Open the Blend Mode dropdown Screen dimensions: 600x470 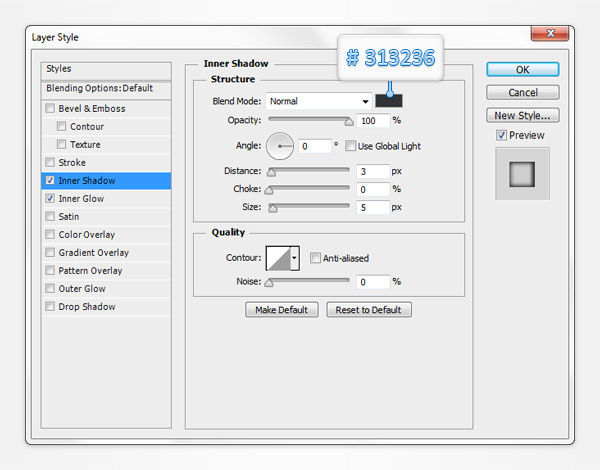point(319,101)
